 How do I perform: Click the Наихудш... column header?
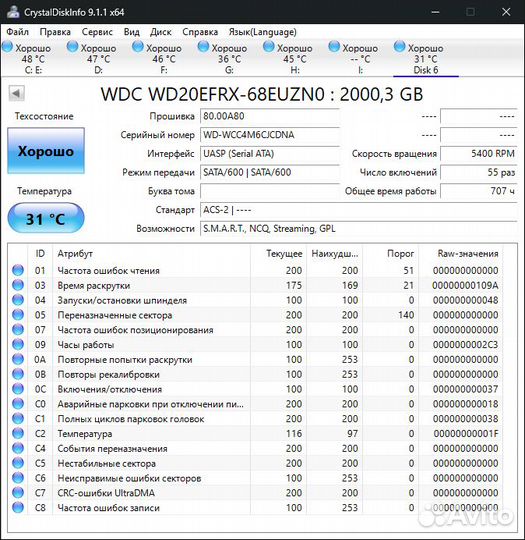[334, 254]
